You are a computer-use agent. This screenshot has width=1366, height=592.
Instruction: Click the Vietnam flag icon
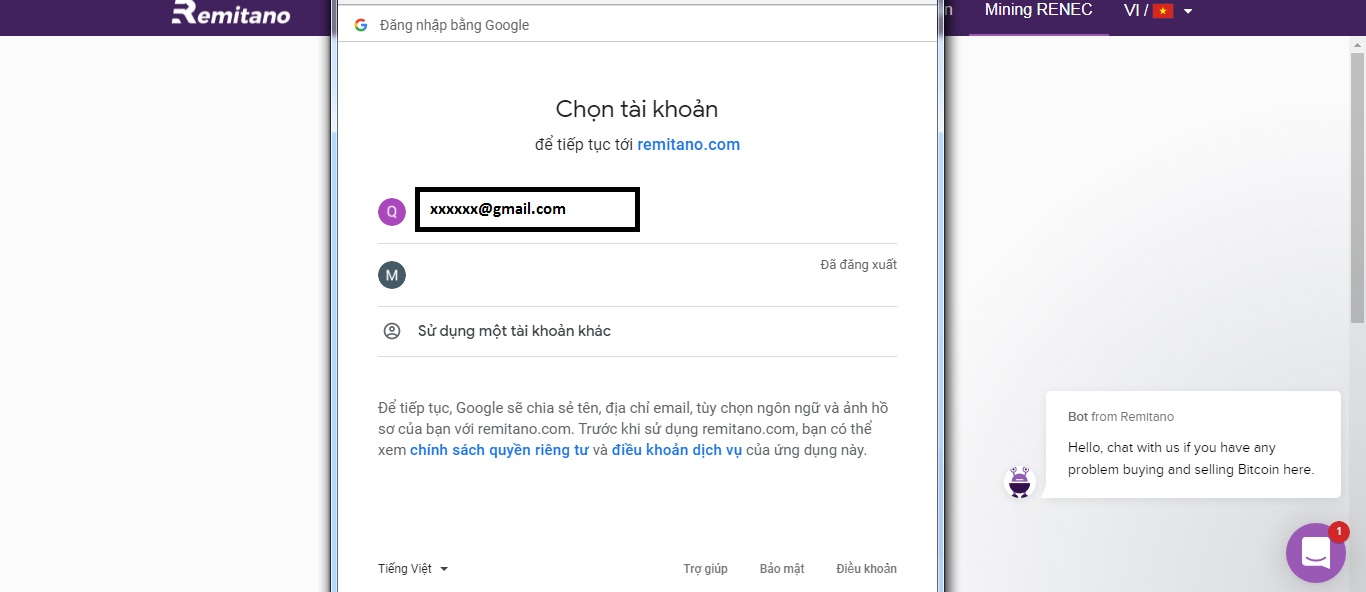[1162, 11]
